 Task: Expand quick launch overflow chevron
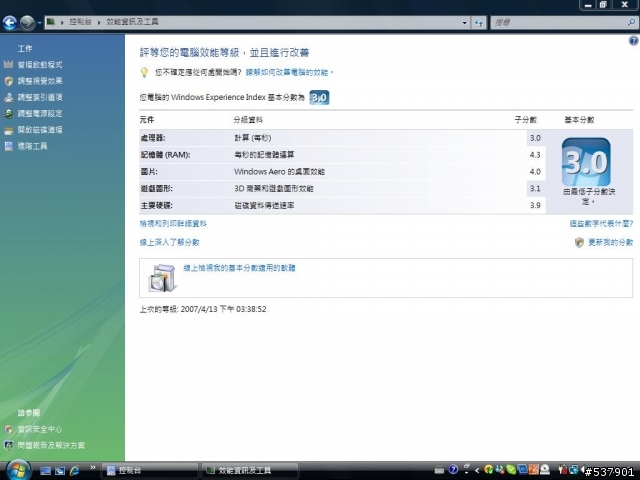tap(93, 467)
